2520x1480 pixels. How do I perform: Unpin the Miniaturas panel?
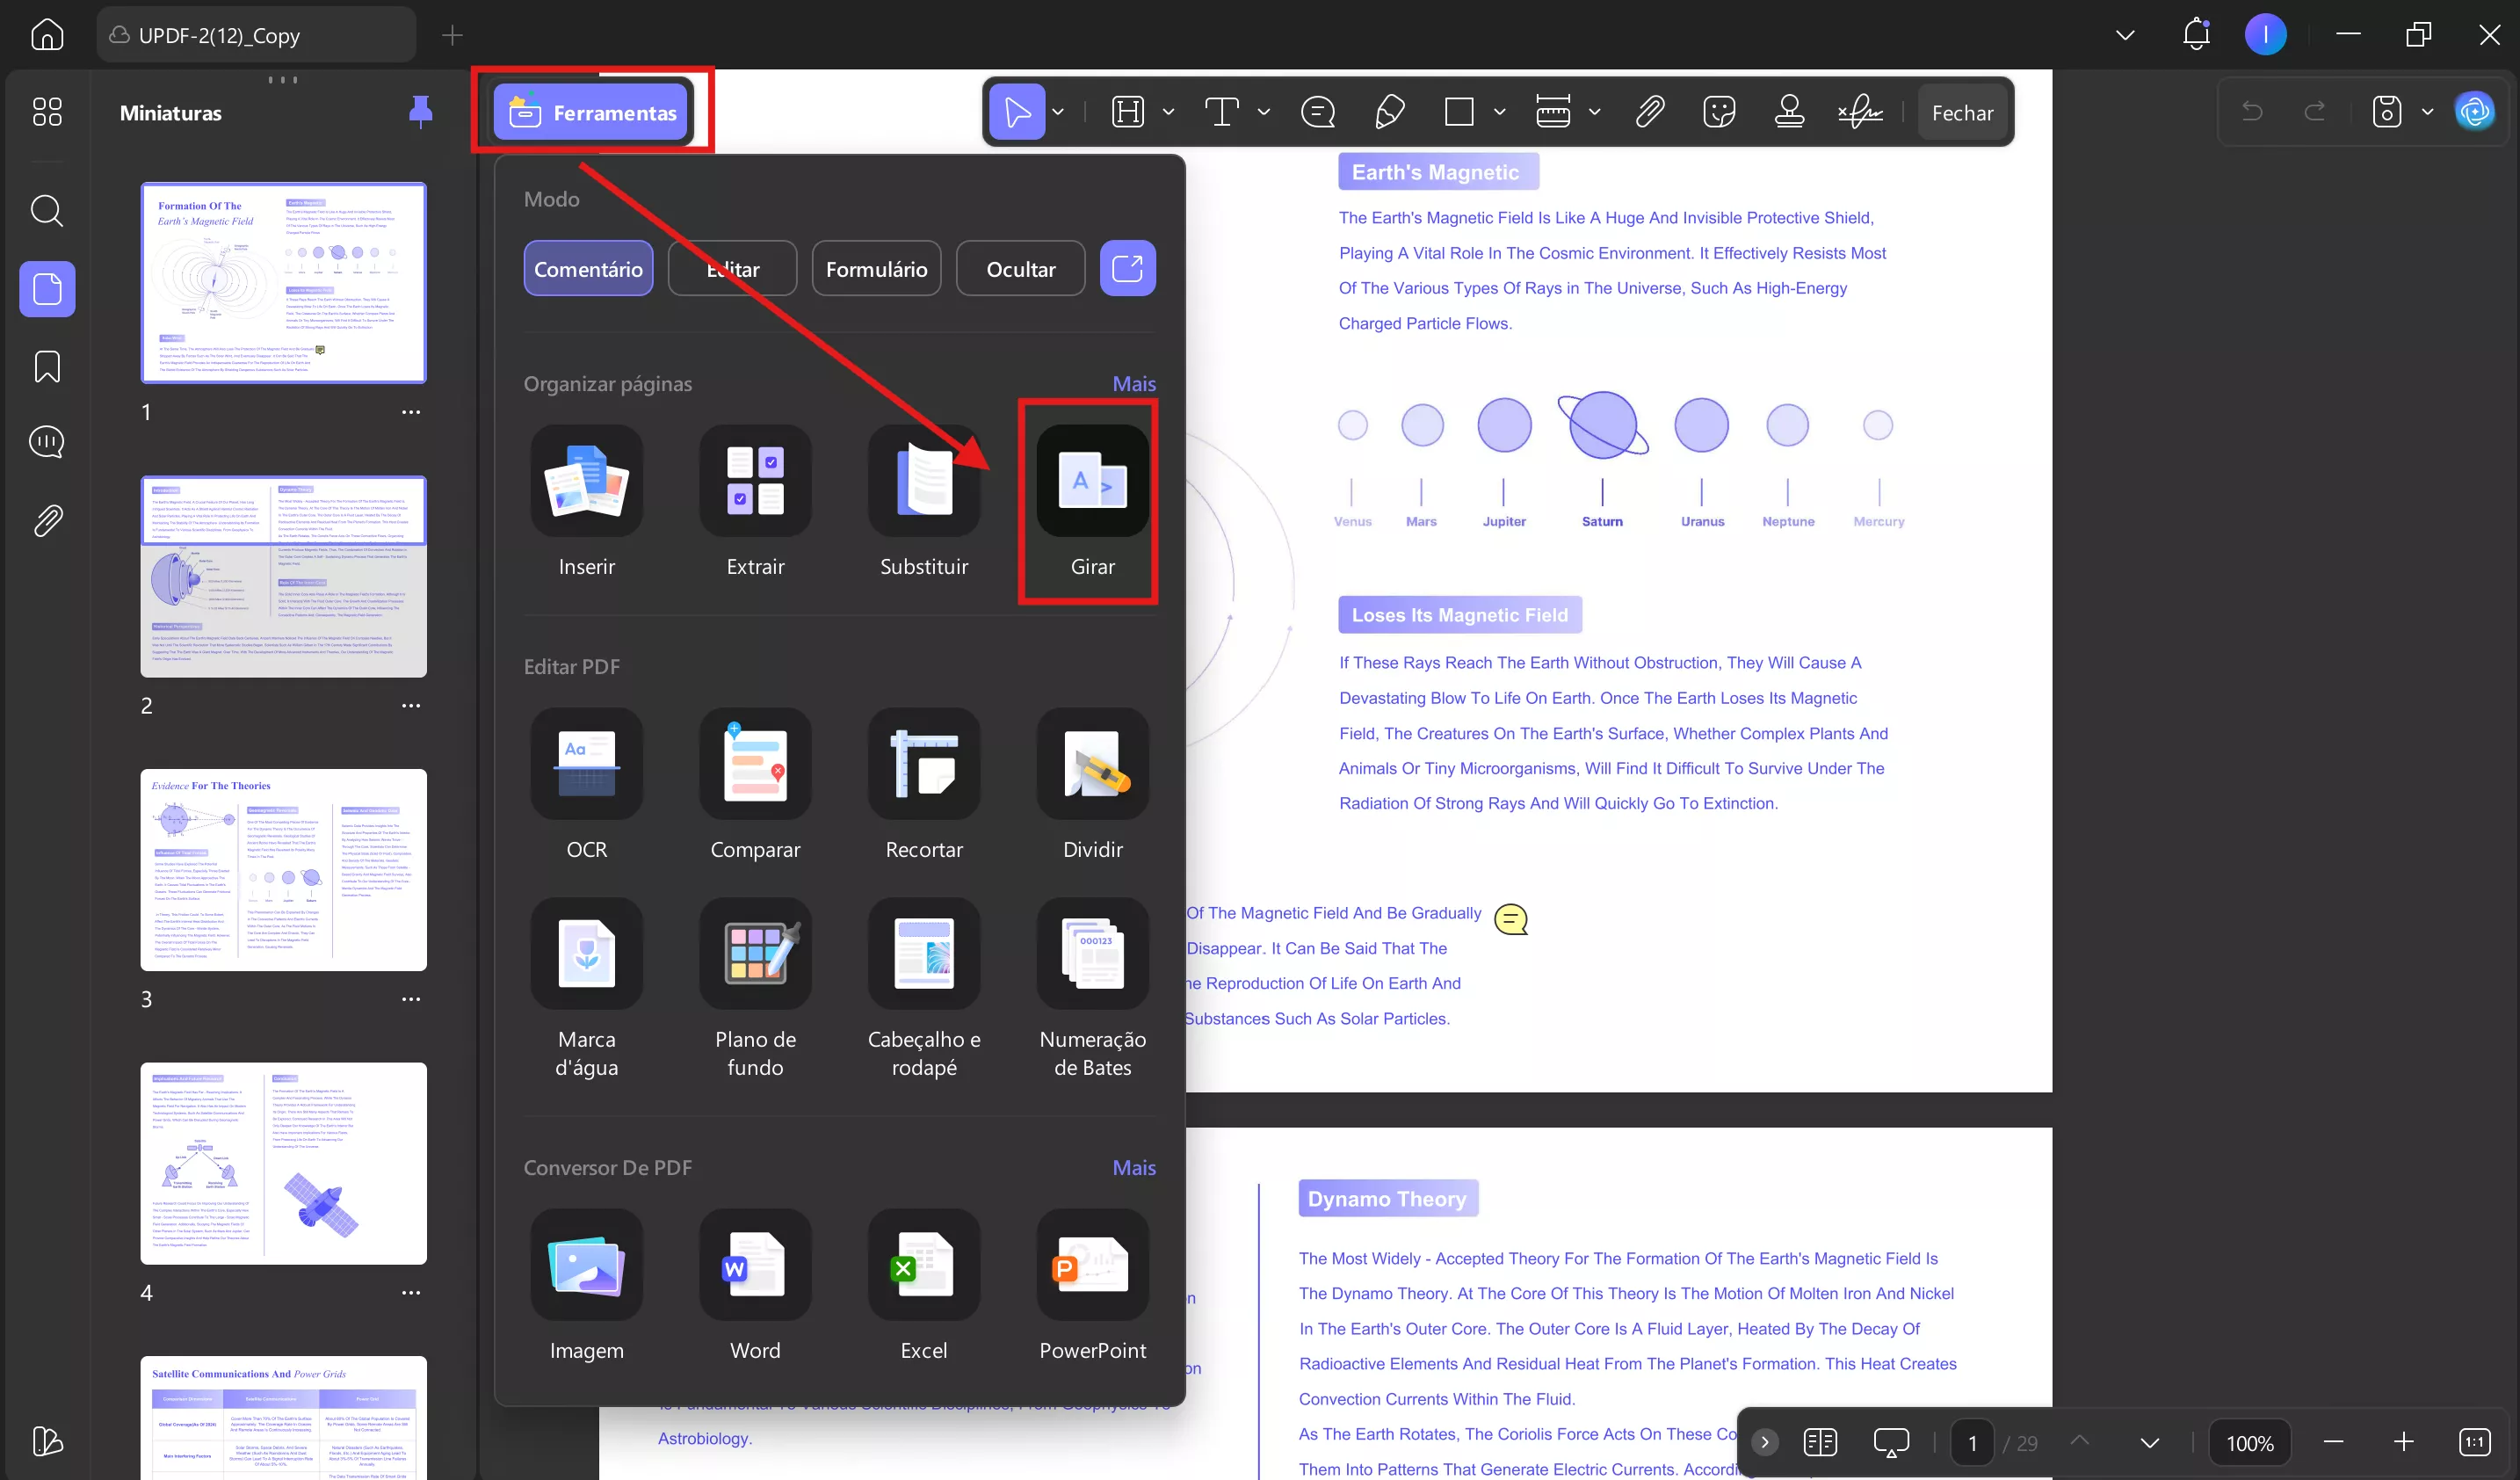point(420,112)
